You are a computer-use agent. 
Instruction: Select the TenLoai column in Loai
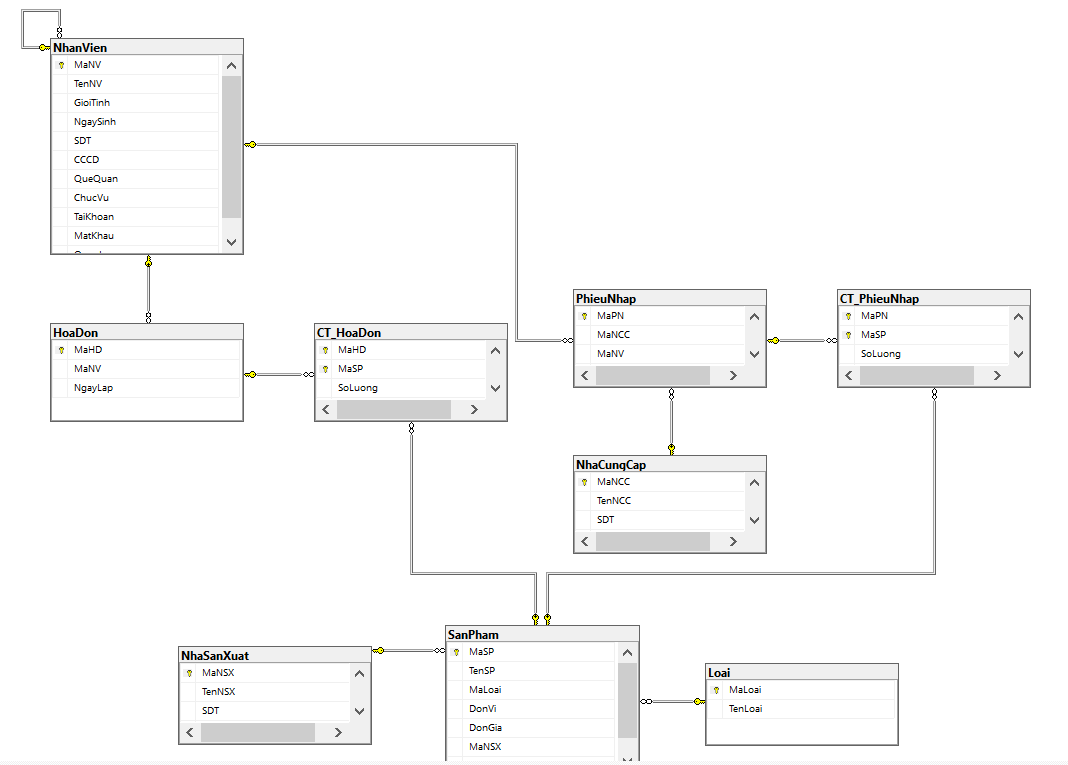(x=801, y=709)
